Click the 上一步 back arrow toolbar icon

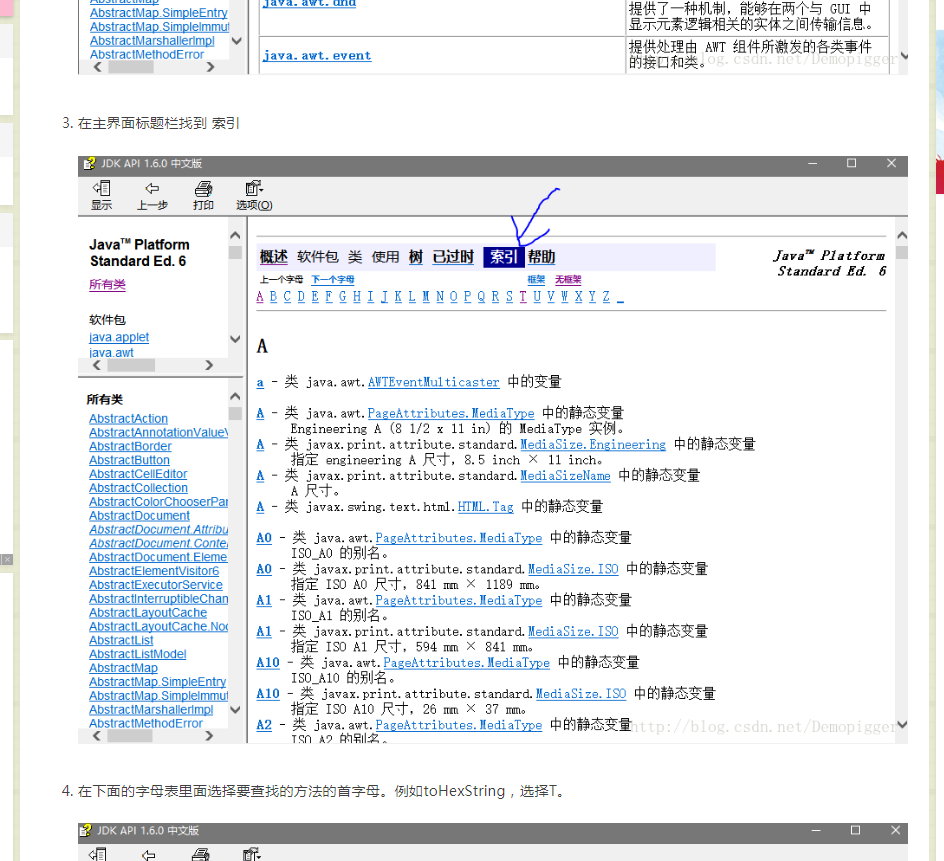152,196
